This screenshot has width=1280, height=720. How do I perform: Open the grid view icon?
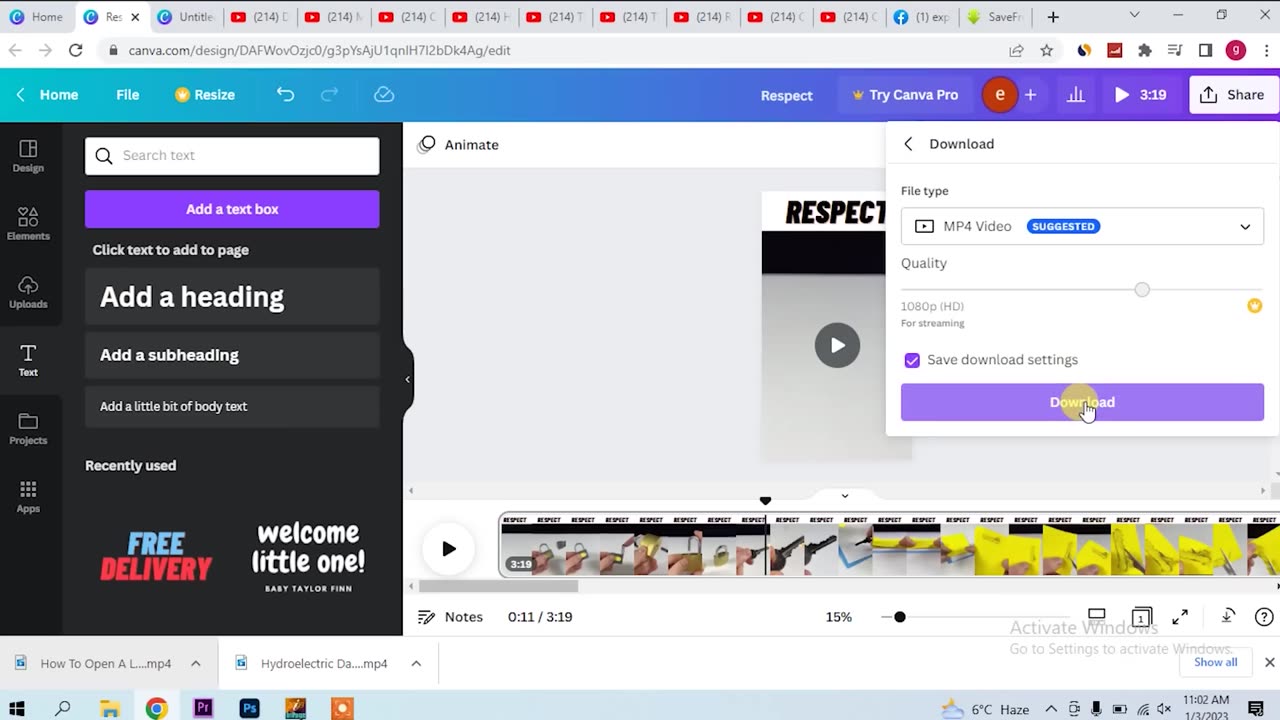pos(1096,616)
